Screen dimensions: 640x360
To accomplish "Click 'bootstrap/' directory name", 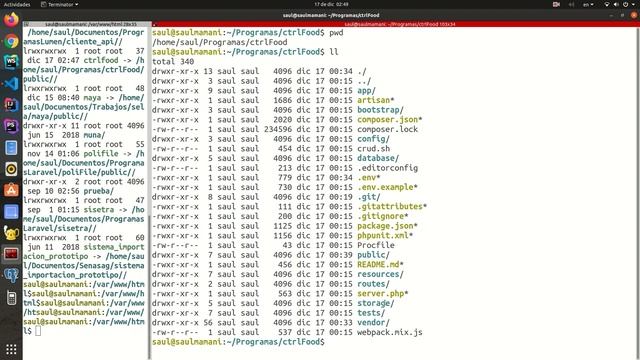I will pos(380,110).
